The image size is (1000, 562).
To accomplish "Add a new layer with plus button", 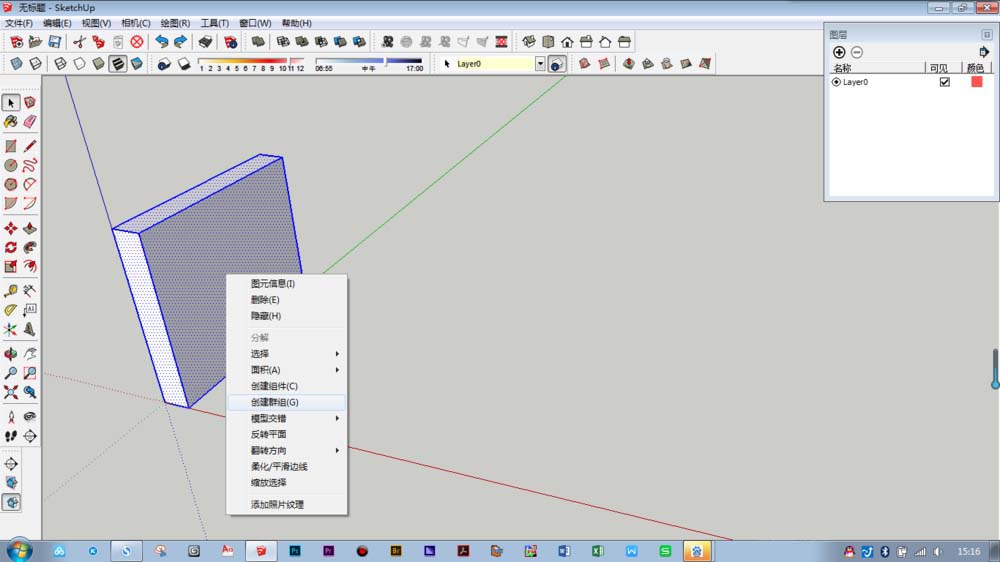I will pos(839,52).
